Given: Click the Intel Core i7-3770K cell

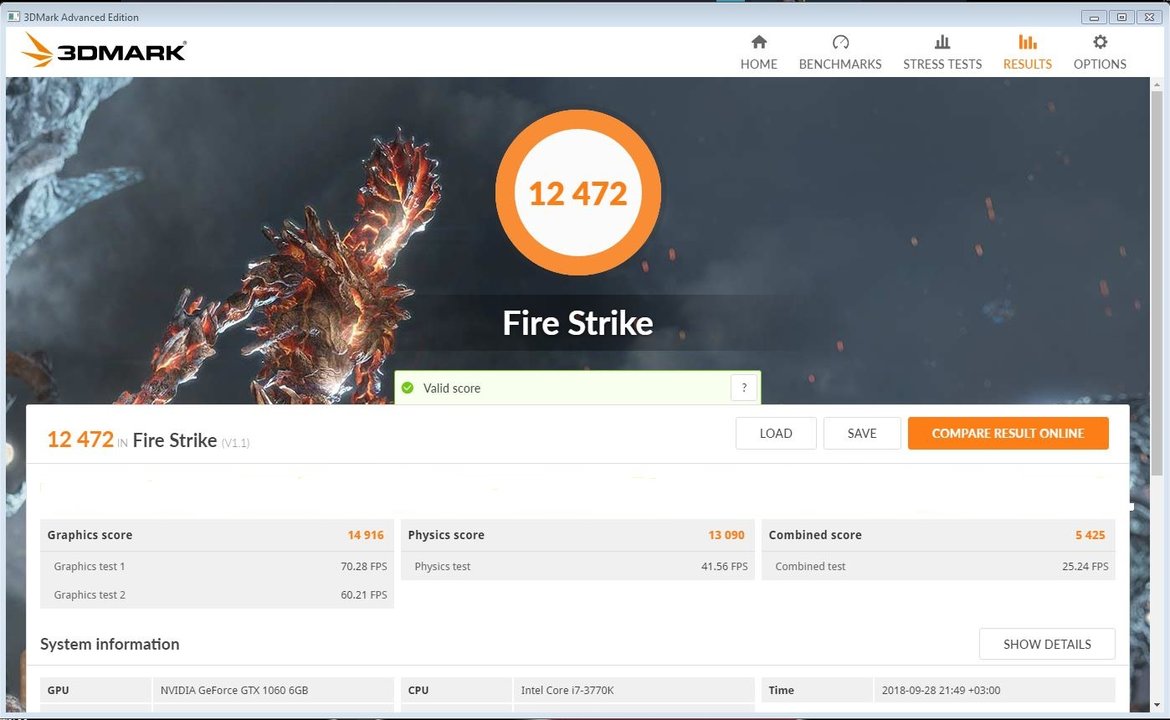Looking at the screenshot, I should point(634,690).
